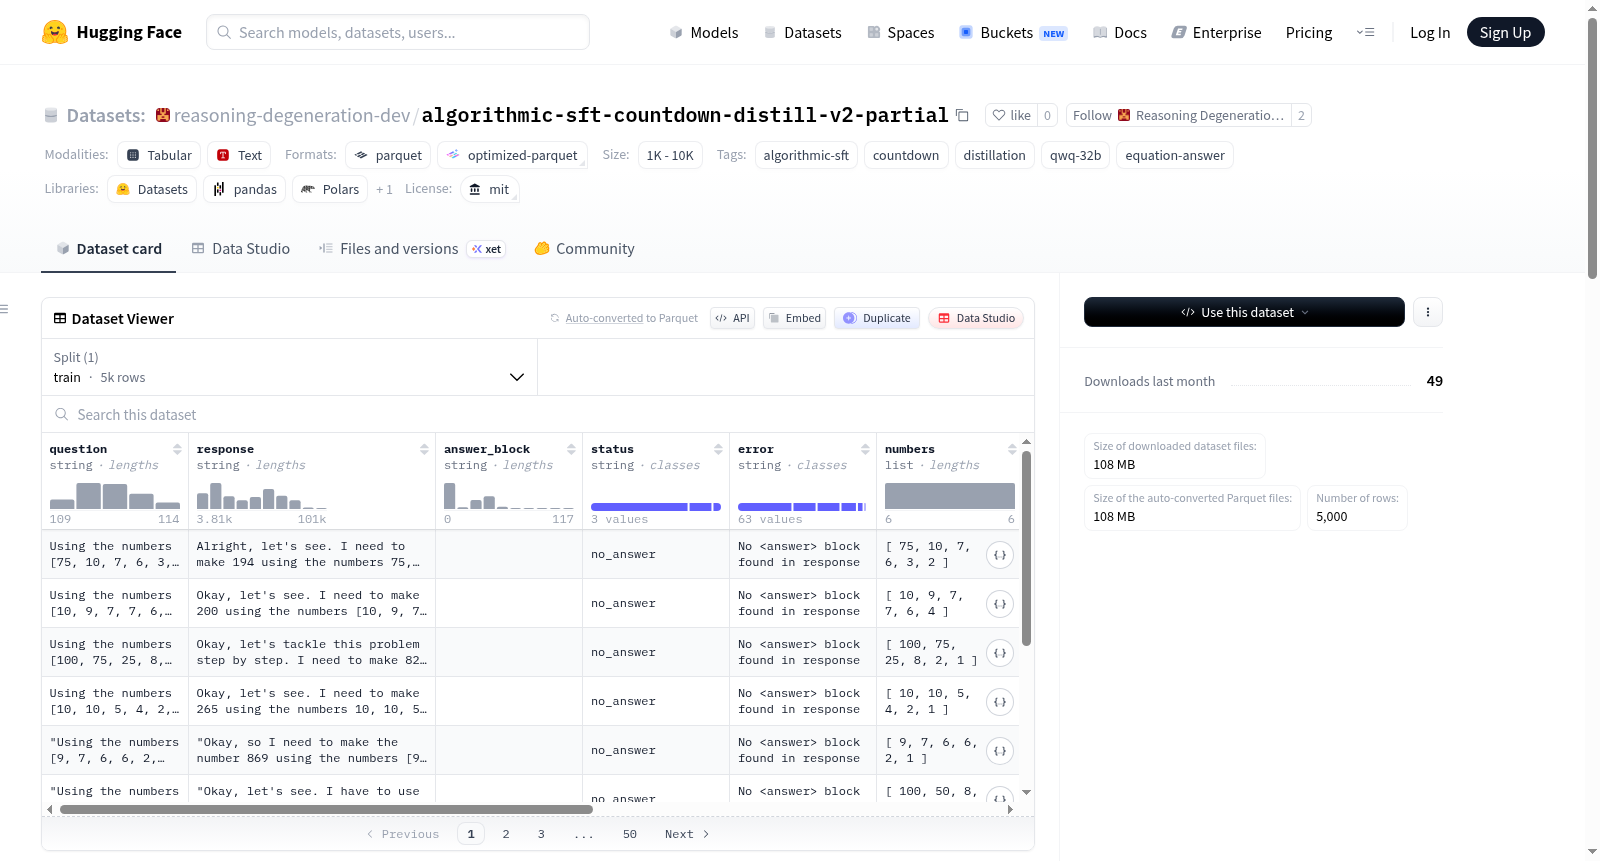Sort by the error column arrows
Viewport: 1600px width, 861px height.
(x=865, y=449)
